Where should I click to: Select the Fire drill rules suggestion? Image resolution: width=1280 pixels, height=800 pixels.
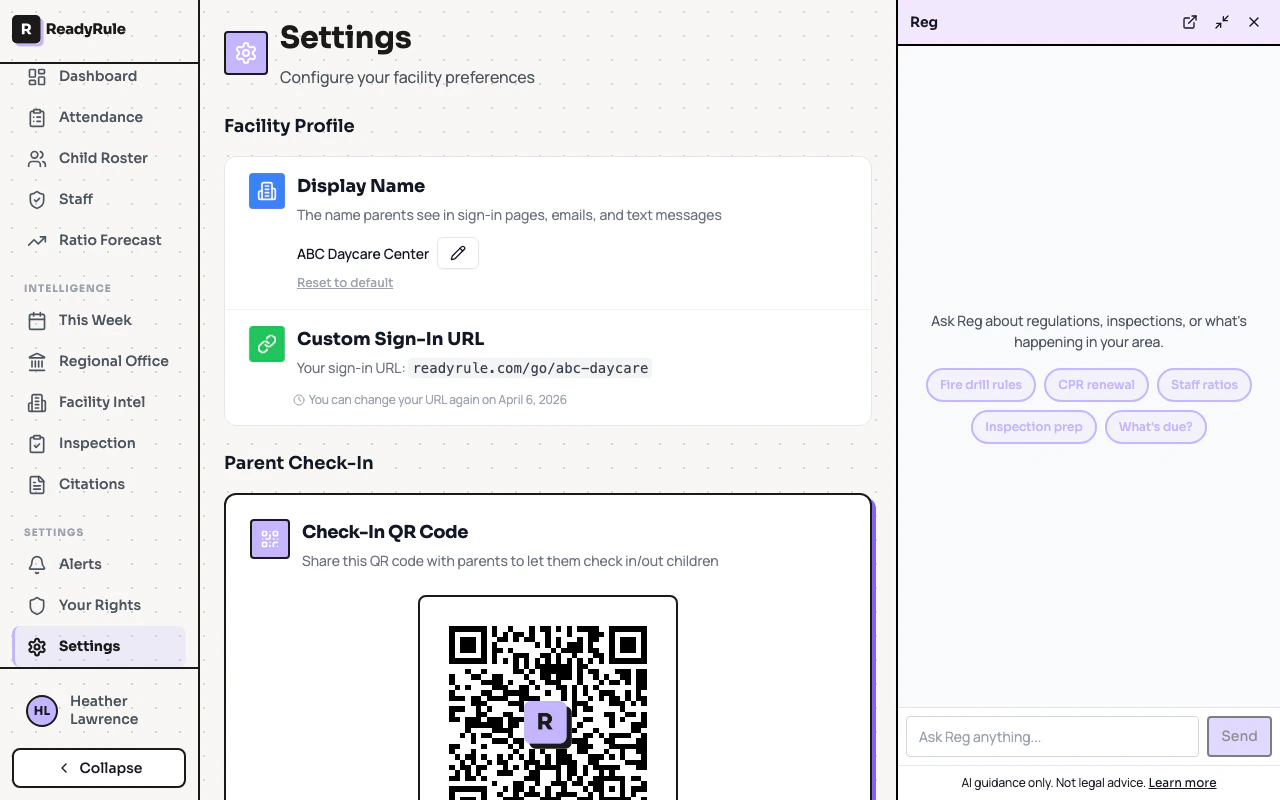pos(981,385)
